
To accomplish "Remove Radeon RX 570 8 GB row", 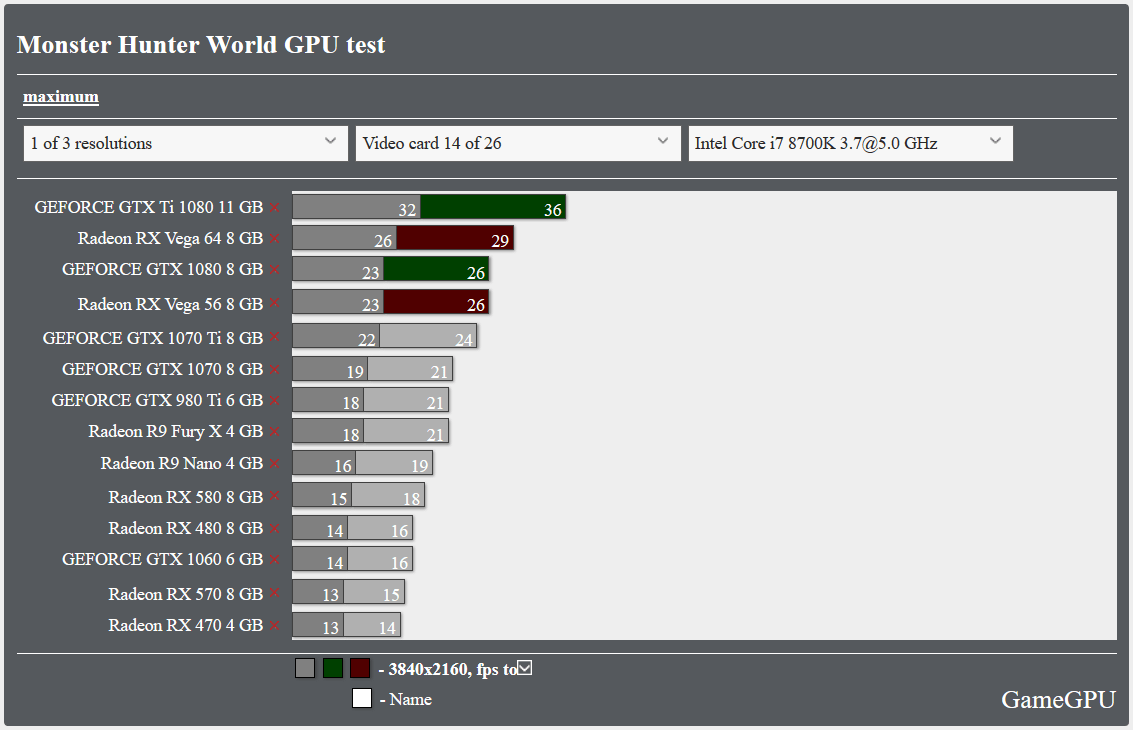I will coord(275,593).
